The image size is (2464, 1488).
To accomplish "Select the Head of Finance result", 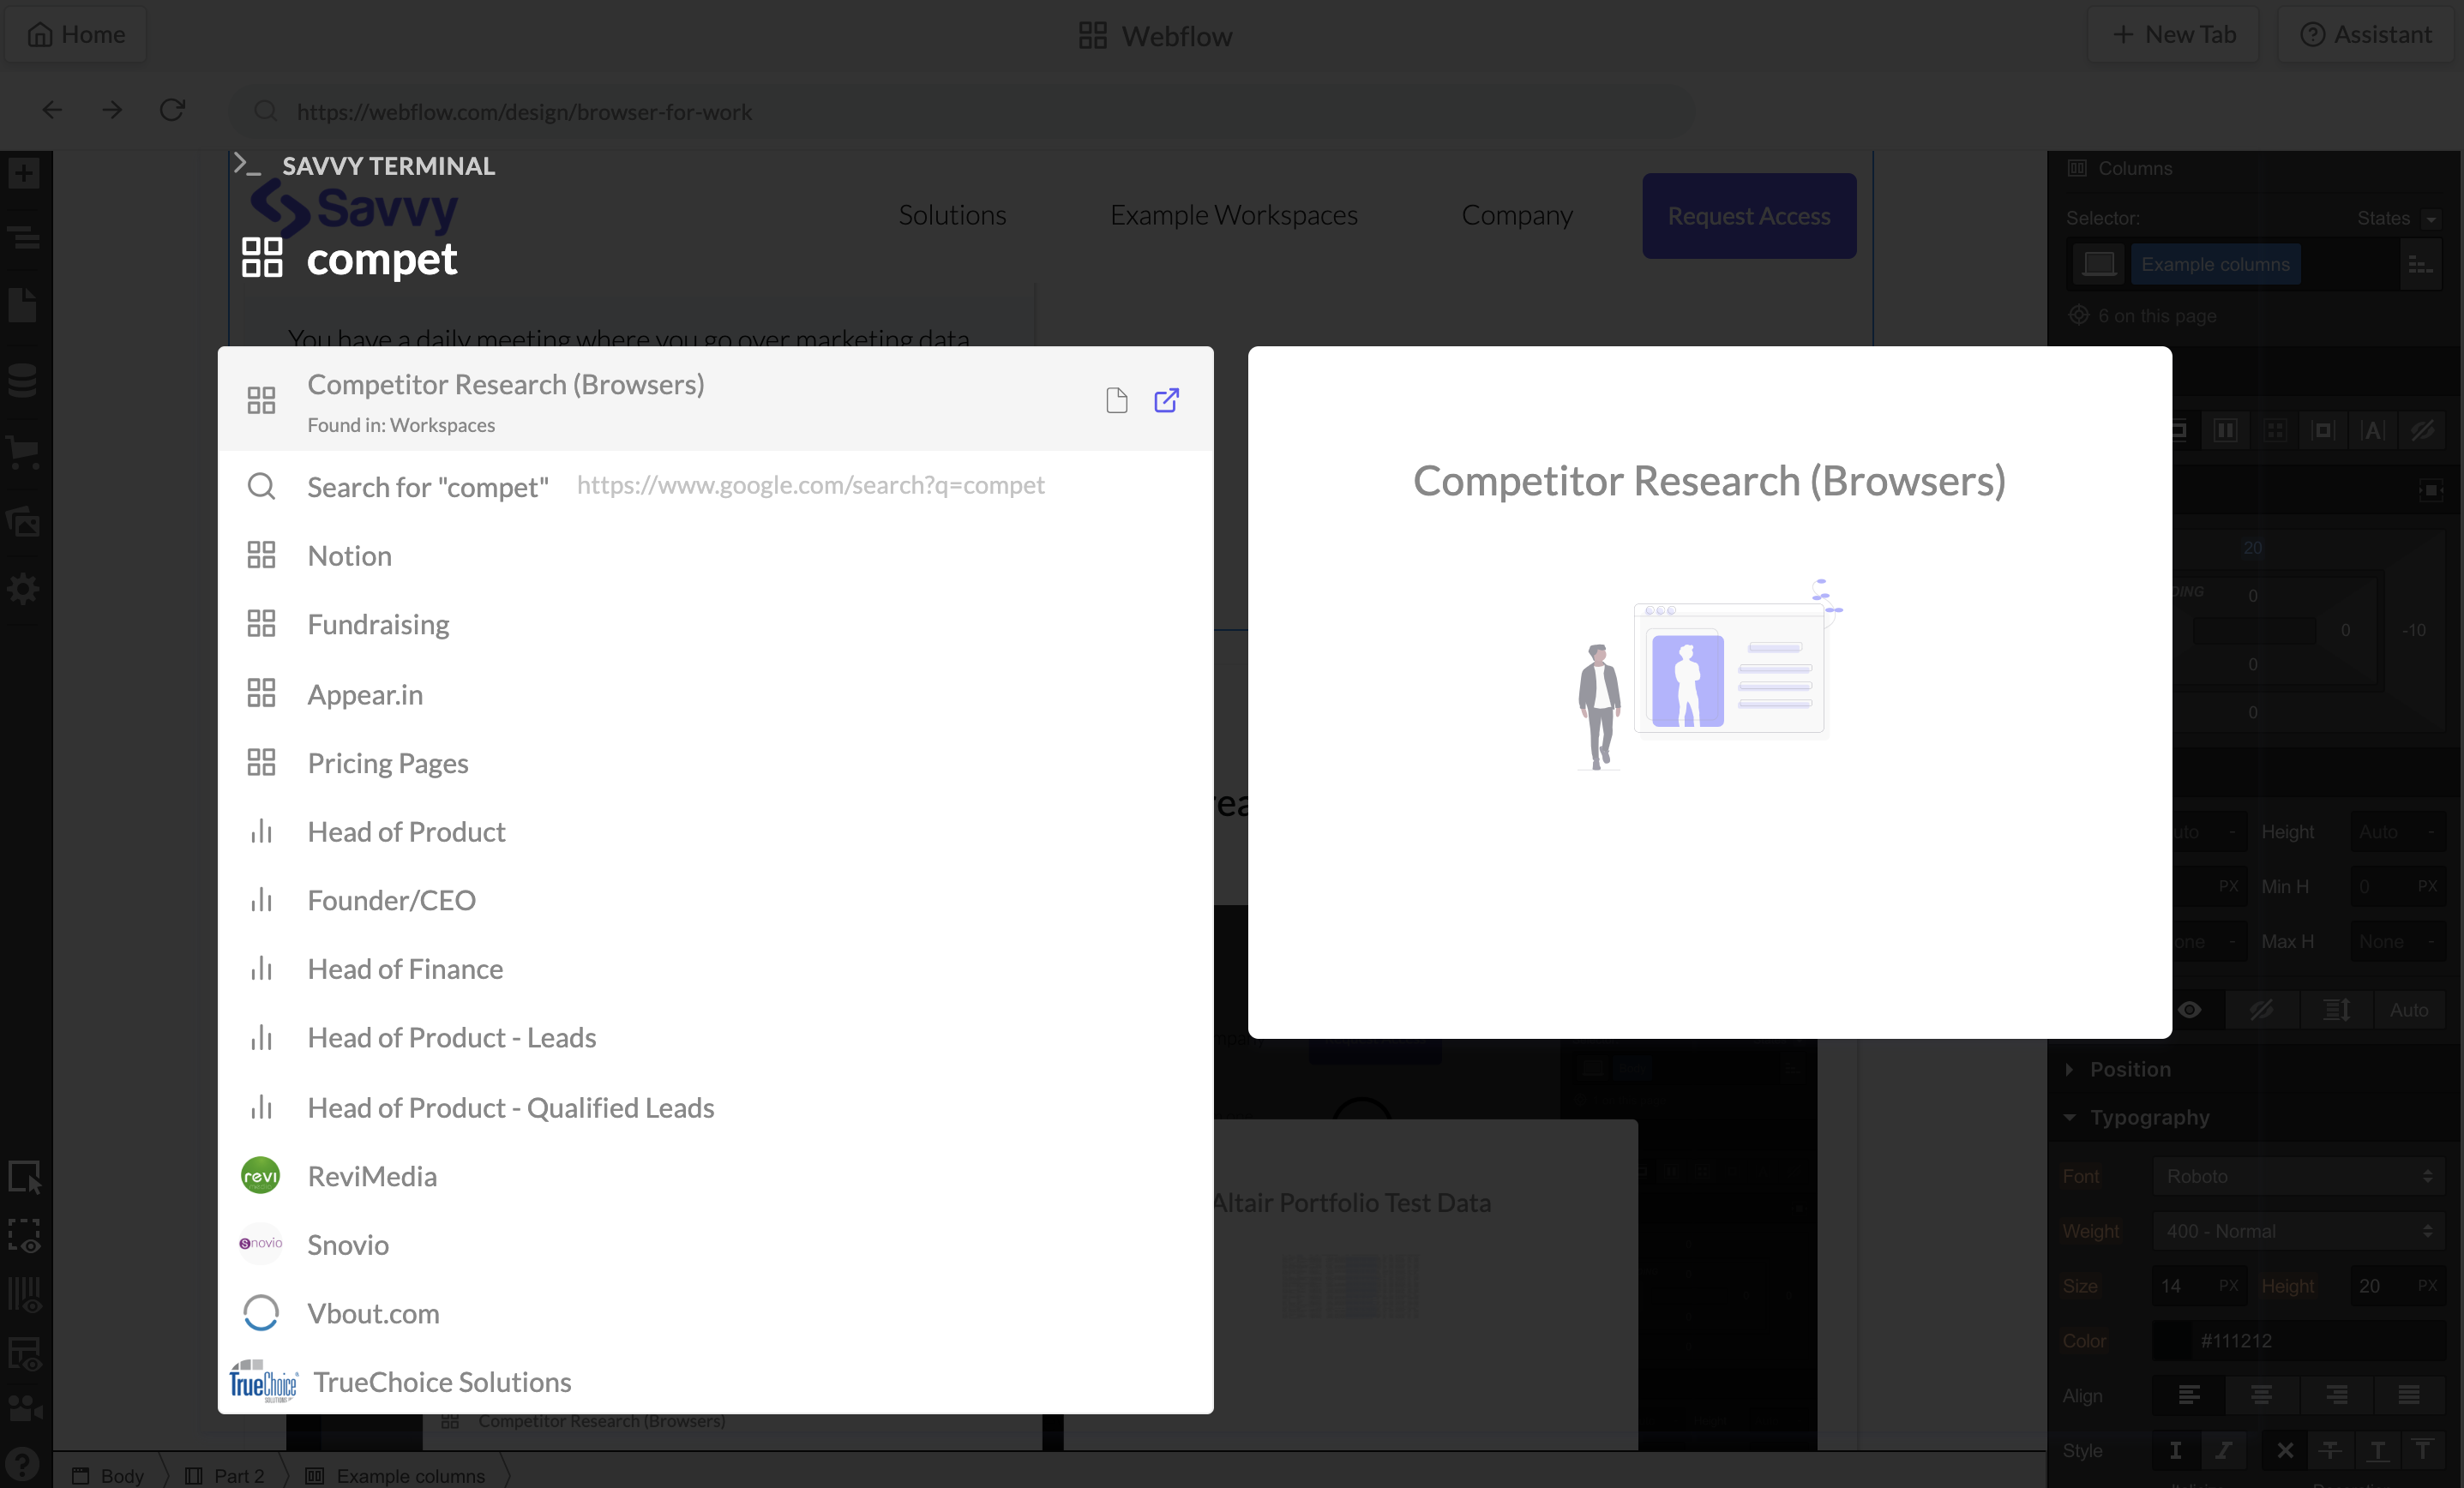I will [716, 969].
